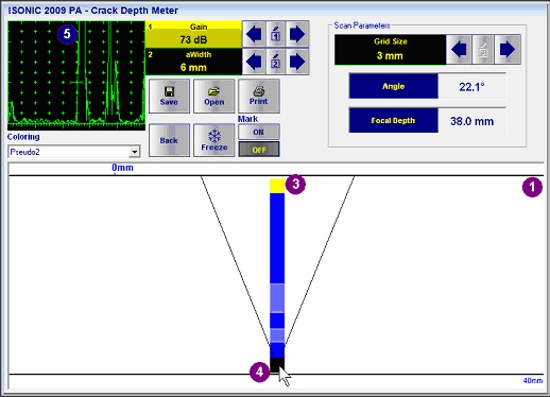Image resolution: width=550 pixels, height=397 pixels.
Task: Increase Gain with right arrow
Action: pos(297,34)
